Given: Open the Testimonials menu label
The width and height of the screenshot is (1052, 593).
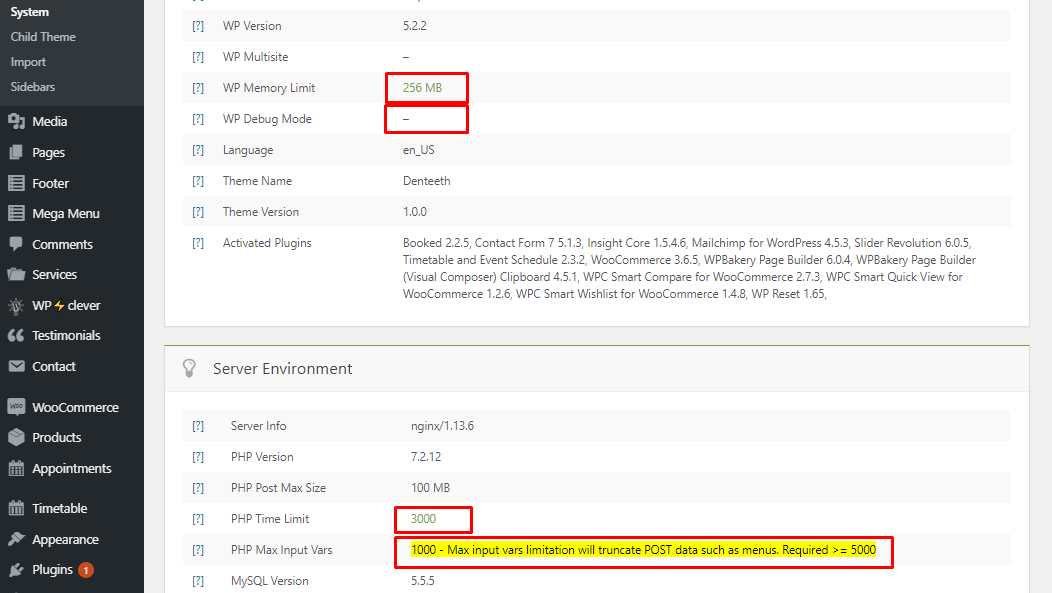Looking at the screenshot, I should (66, 335).
